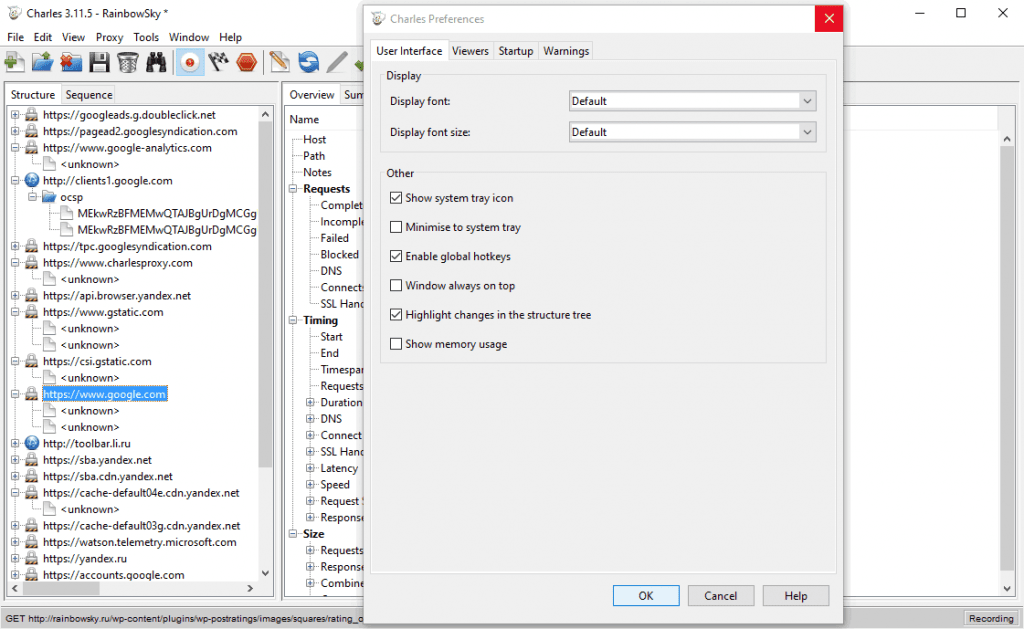Open Find with the binoculars icon

coord(156,63)
